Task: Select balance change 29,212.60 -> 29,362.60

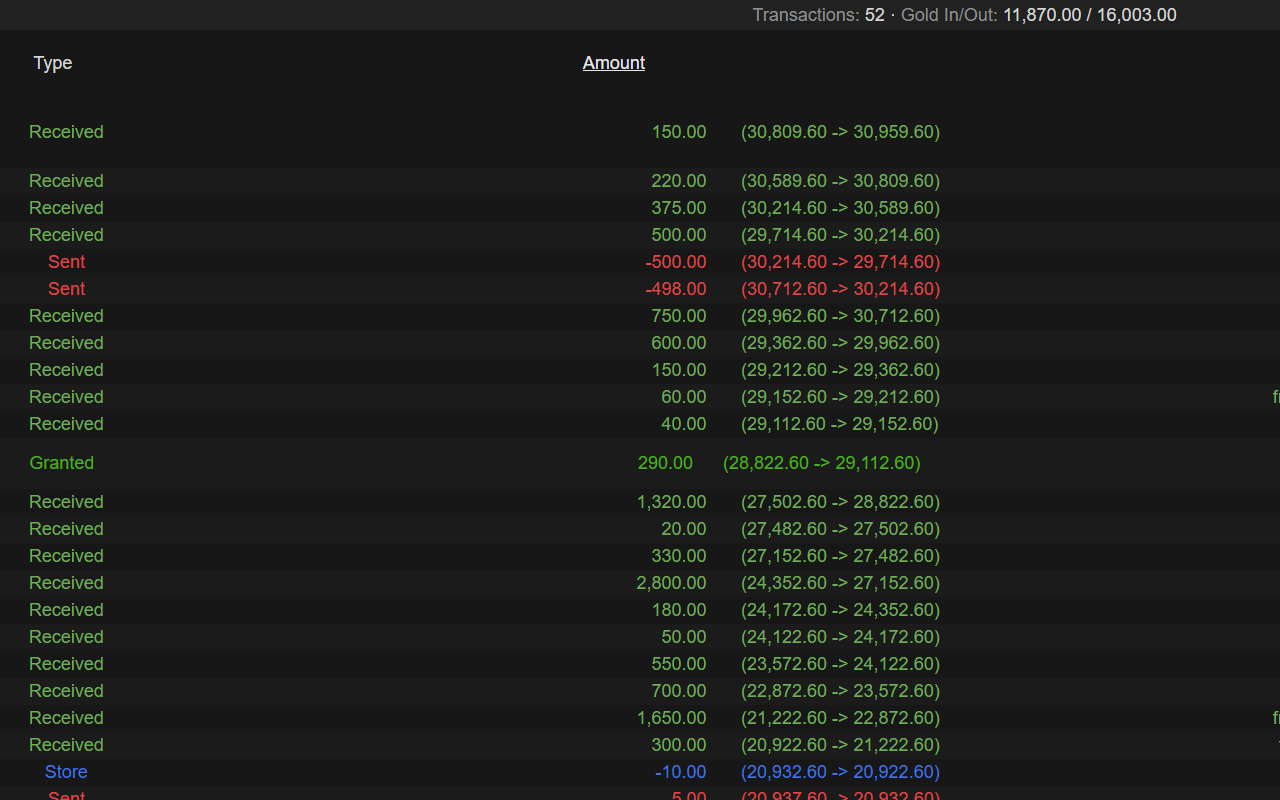Action: coord(840,370)
